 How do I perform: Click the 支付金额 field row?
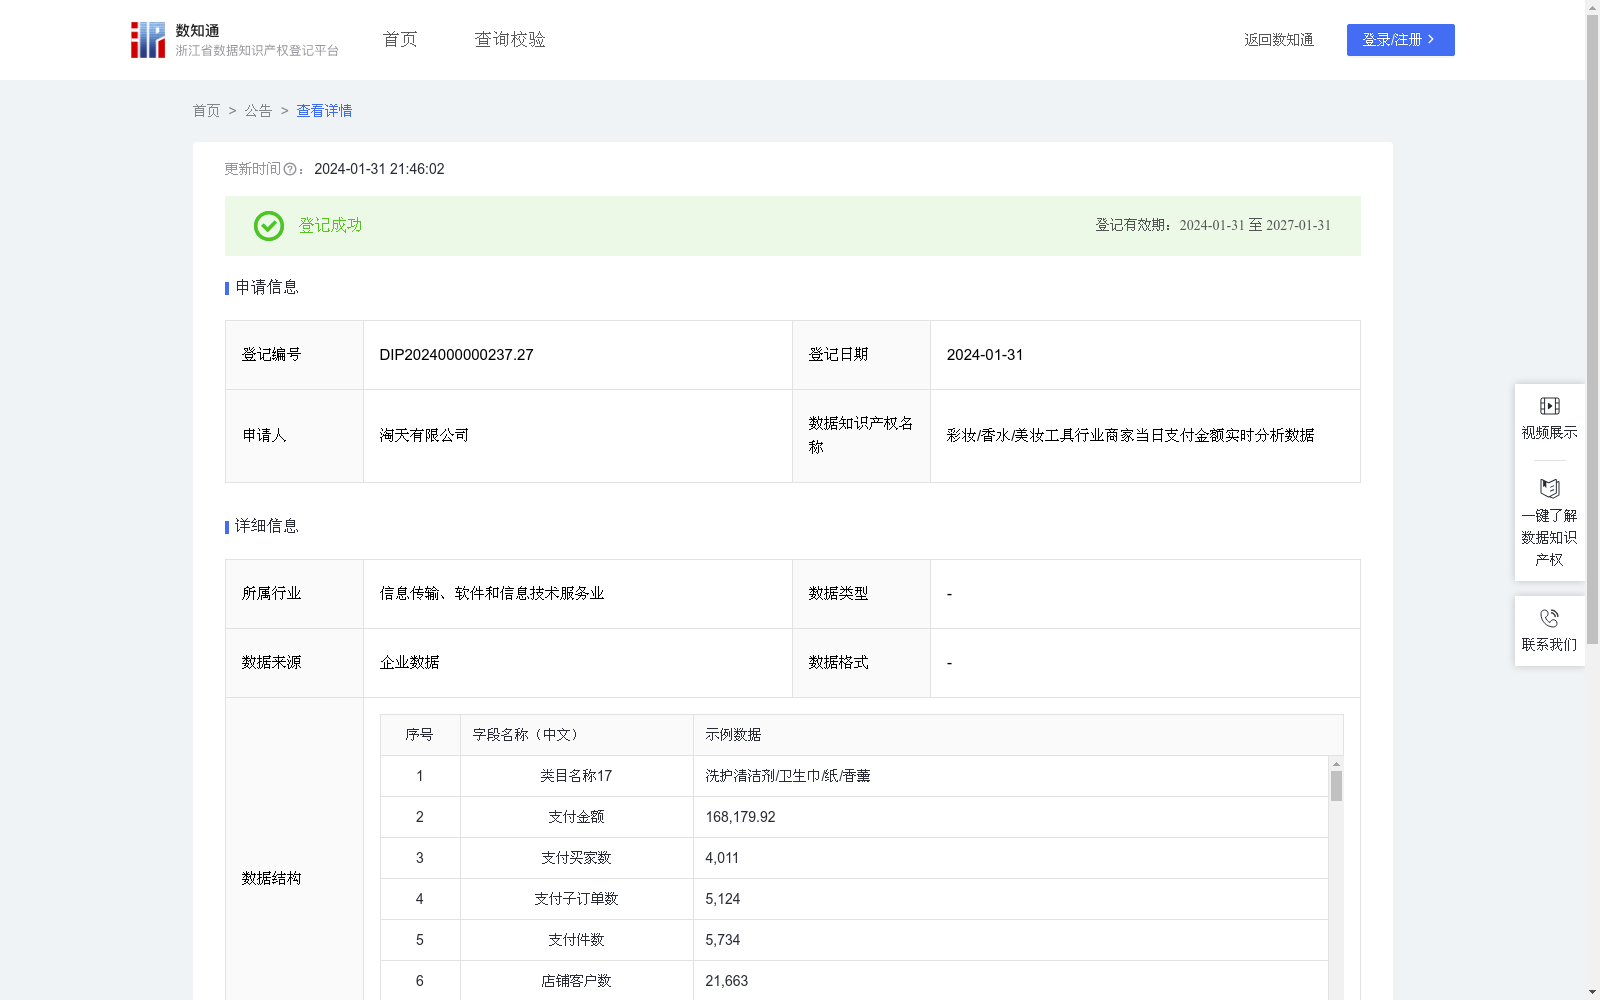coord(575,816)
